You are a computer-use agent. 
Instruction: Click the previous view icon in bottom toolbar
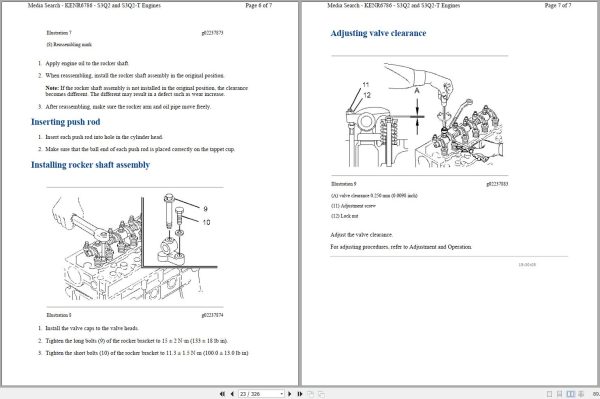pos(310,394)
